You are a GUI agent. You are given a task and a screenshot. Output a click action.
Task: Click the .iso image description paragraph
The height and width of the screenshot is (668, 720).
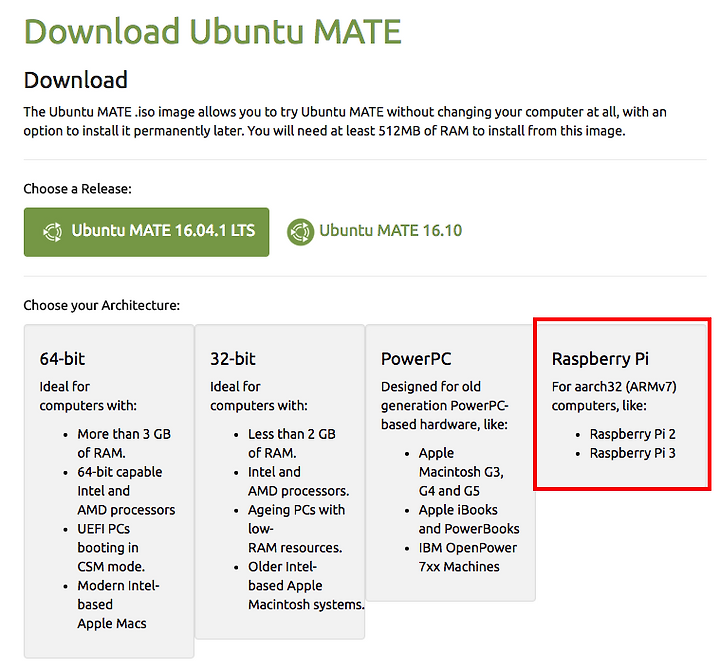(x=345, y=121)
